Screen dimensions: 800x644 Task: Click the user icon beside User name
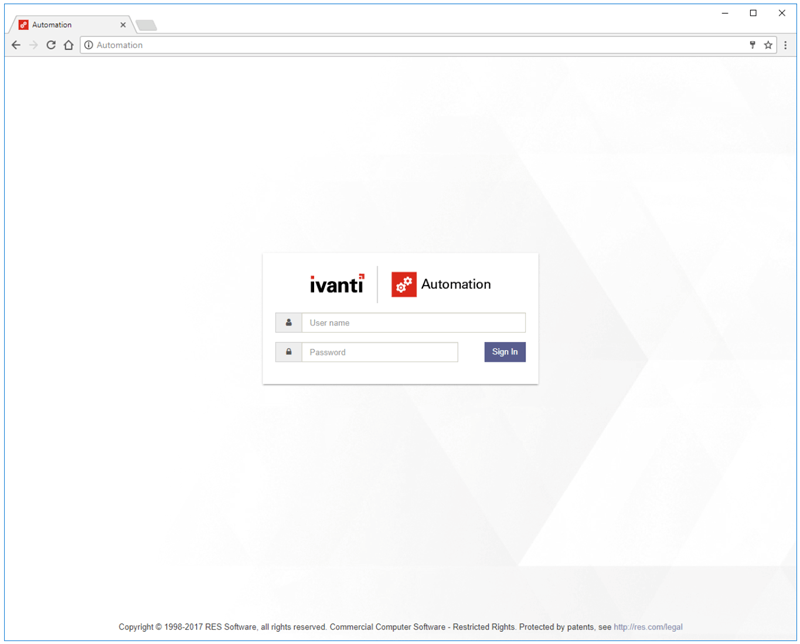pyautogui.click(x=289, y=323)
